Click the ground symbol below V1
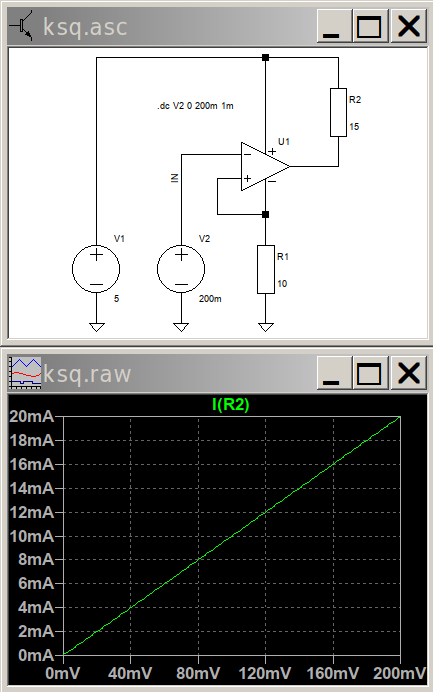This screenshot has width=433, height=692. click(97, 327)
